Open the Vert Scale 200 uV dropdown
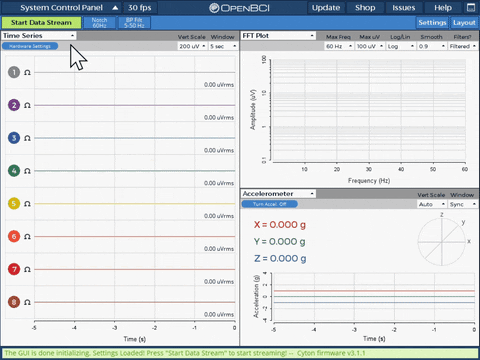The height and width of the screenshot is (360, 480). [x=192, y=46]
